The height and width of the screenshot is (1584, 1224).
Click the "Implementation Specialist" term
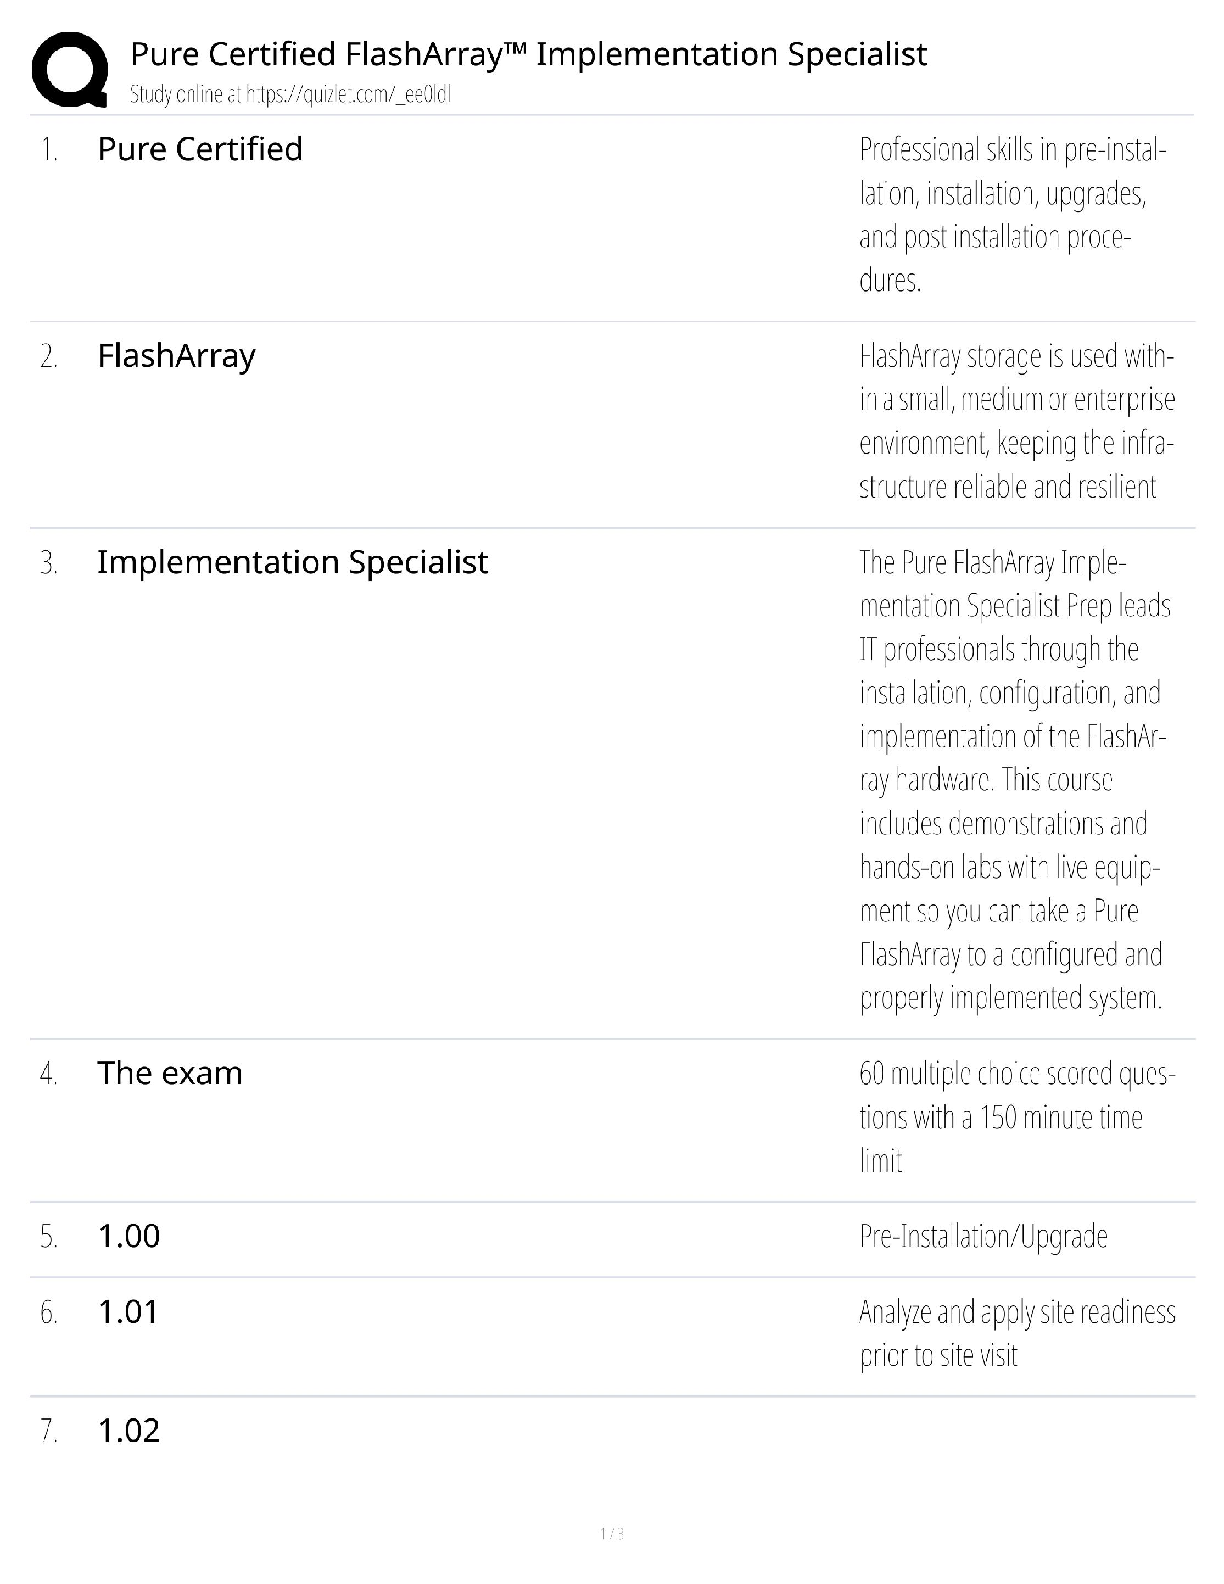pyautogui.click(x=292, y=562)
